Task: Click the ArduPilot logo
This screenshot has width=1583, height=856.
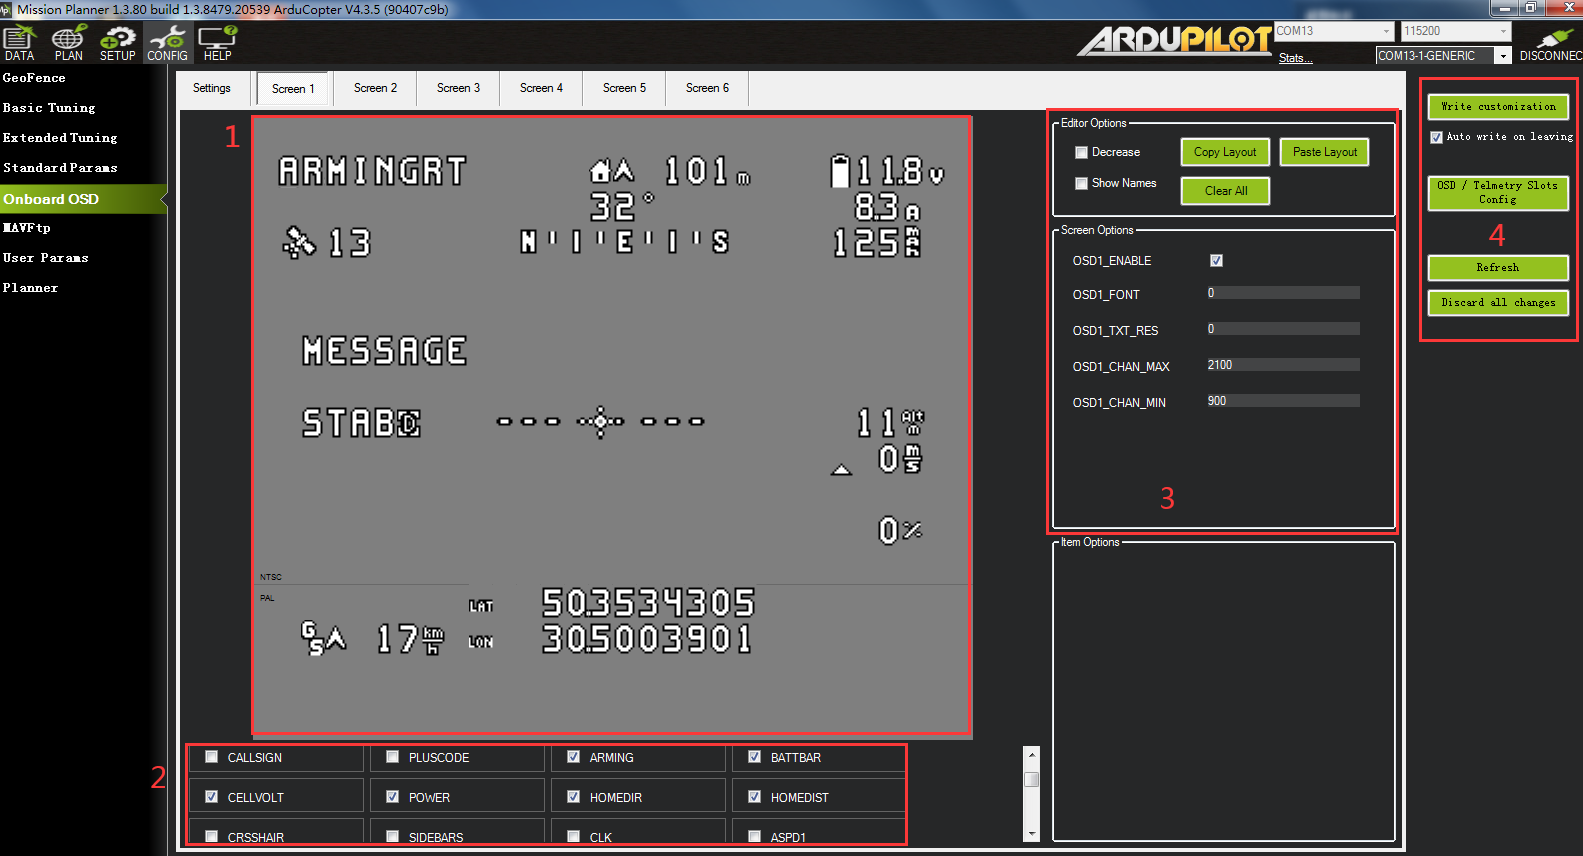Action: [x=1173, y=40]
